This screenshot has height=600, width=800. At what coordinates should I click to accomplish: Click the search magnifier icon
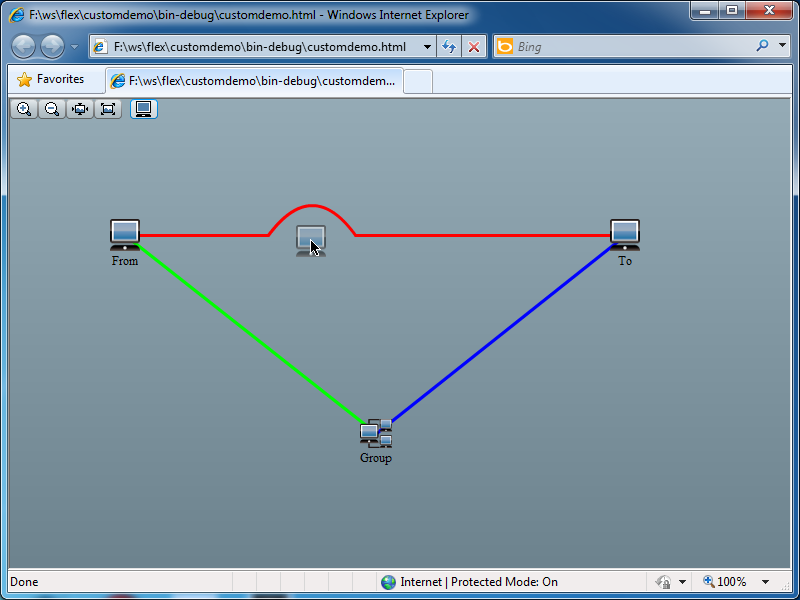pyautogui.click(x=762, y=46)
